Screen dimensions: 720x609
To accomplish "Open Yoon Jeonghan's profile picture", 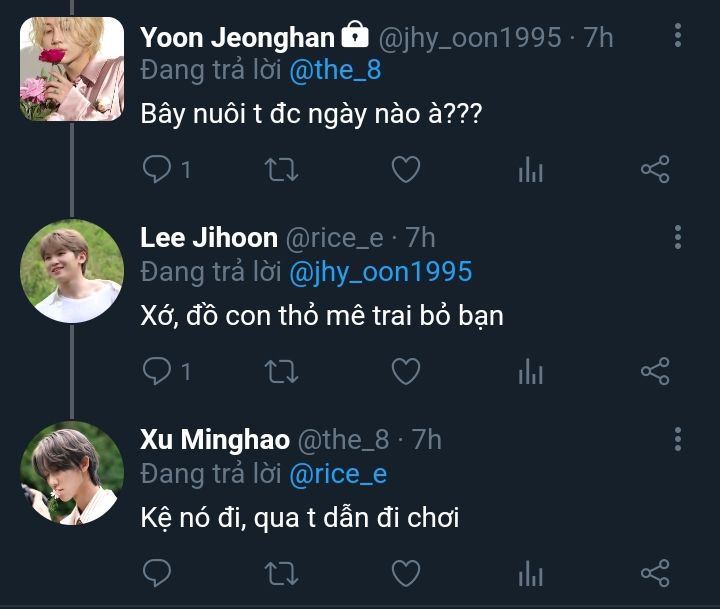I will click(x=71, y=70).
